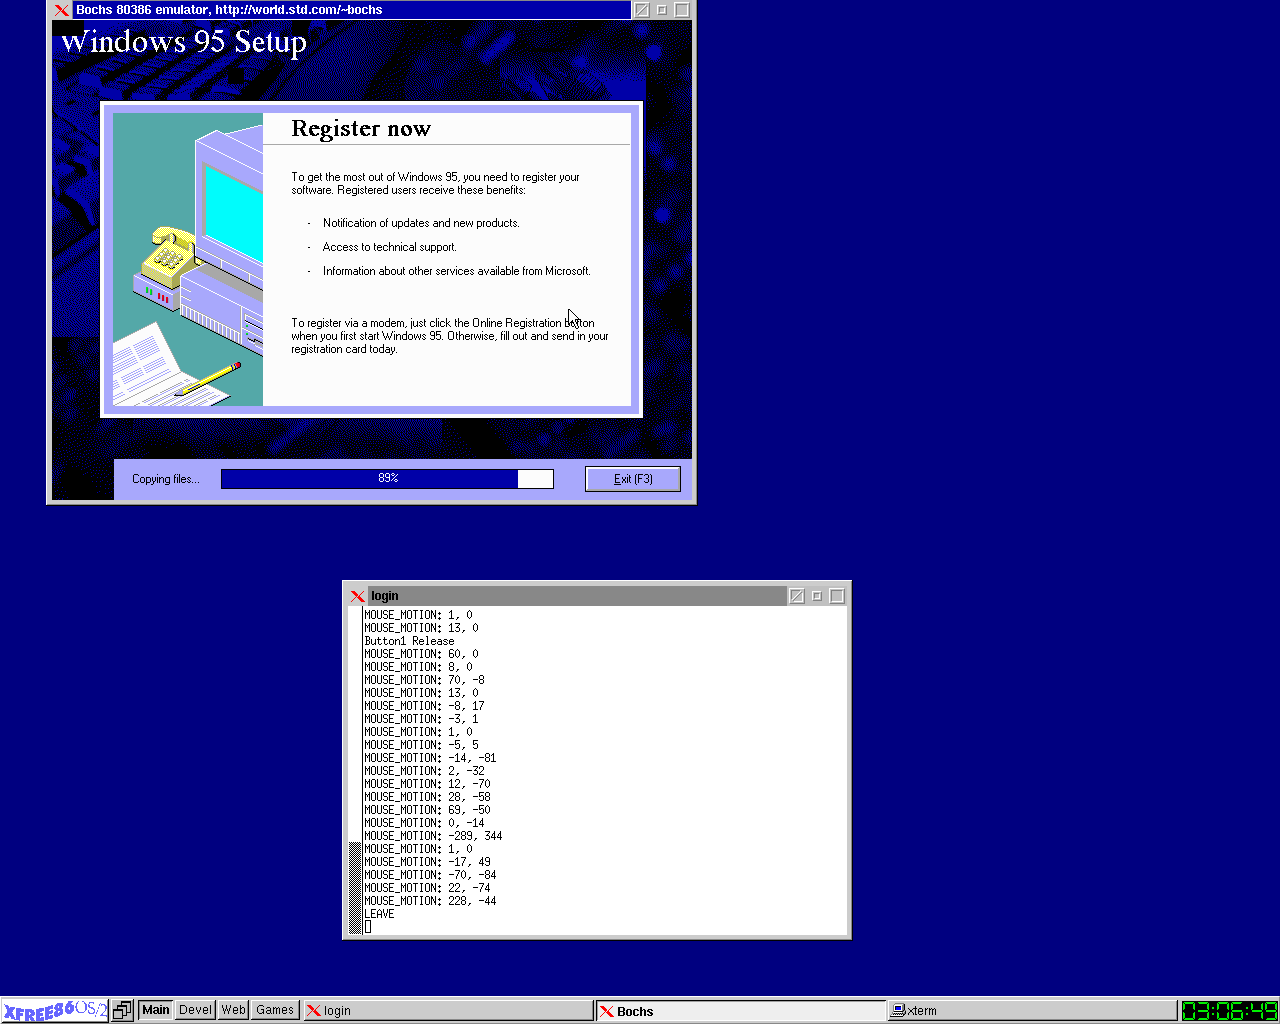Click the stacked windows icon in taskbar

coord(122,1010)
